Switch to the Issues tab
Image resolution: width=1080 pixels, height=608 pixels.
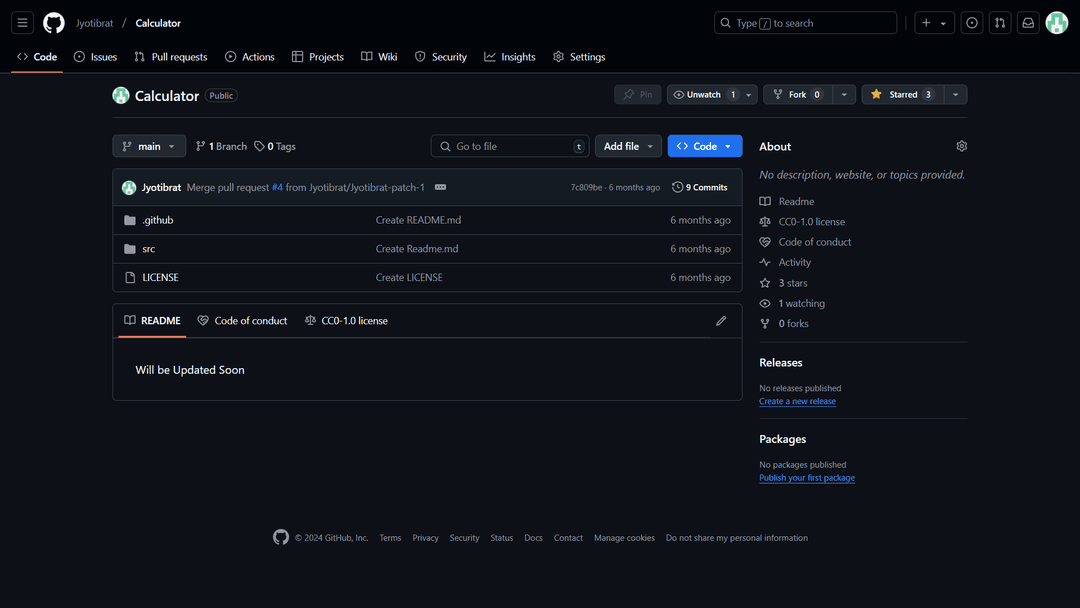tap(95, 56)
